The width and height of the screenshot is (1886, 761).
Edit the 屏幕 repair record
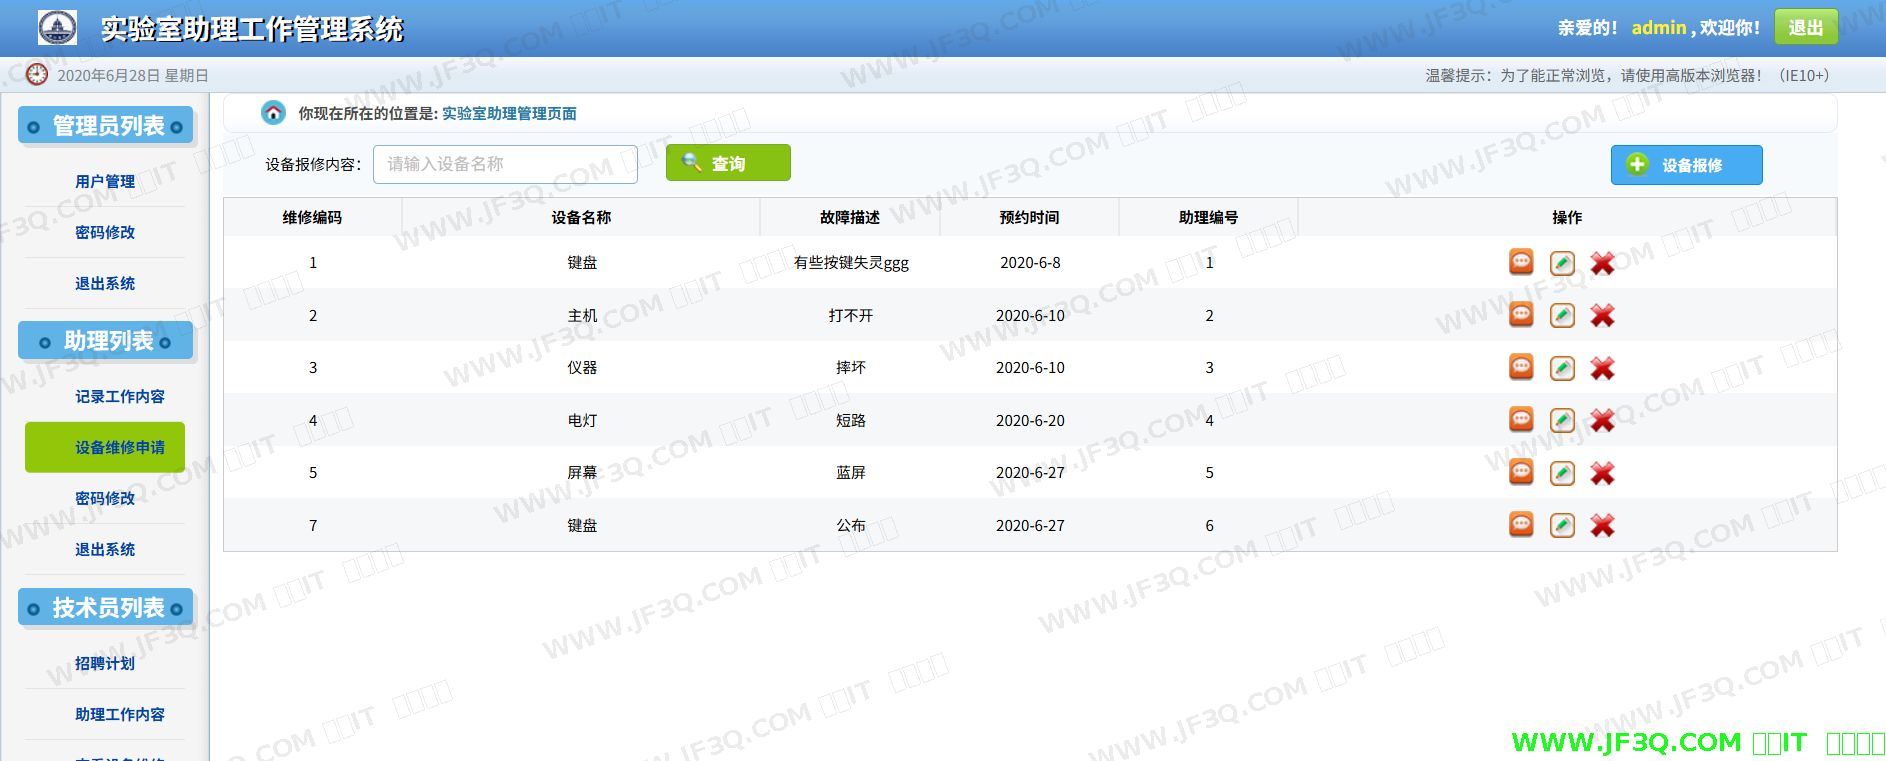click(x=1562, y=473)
